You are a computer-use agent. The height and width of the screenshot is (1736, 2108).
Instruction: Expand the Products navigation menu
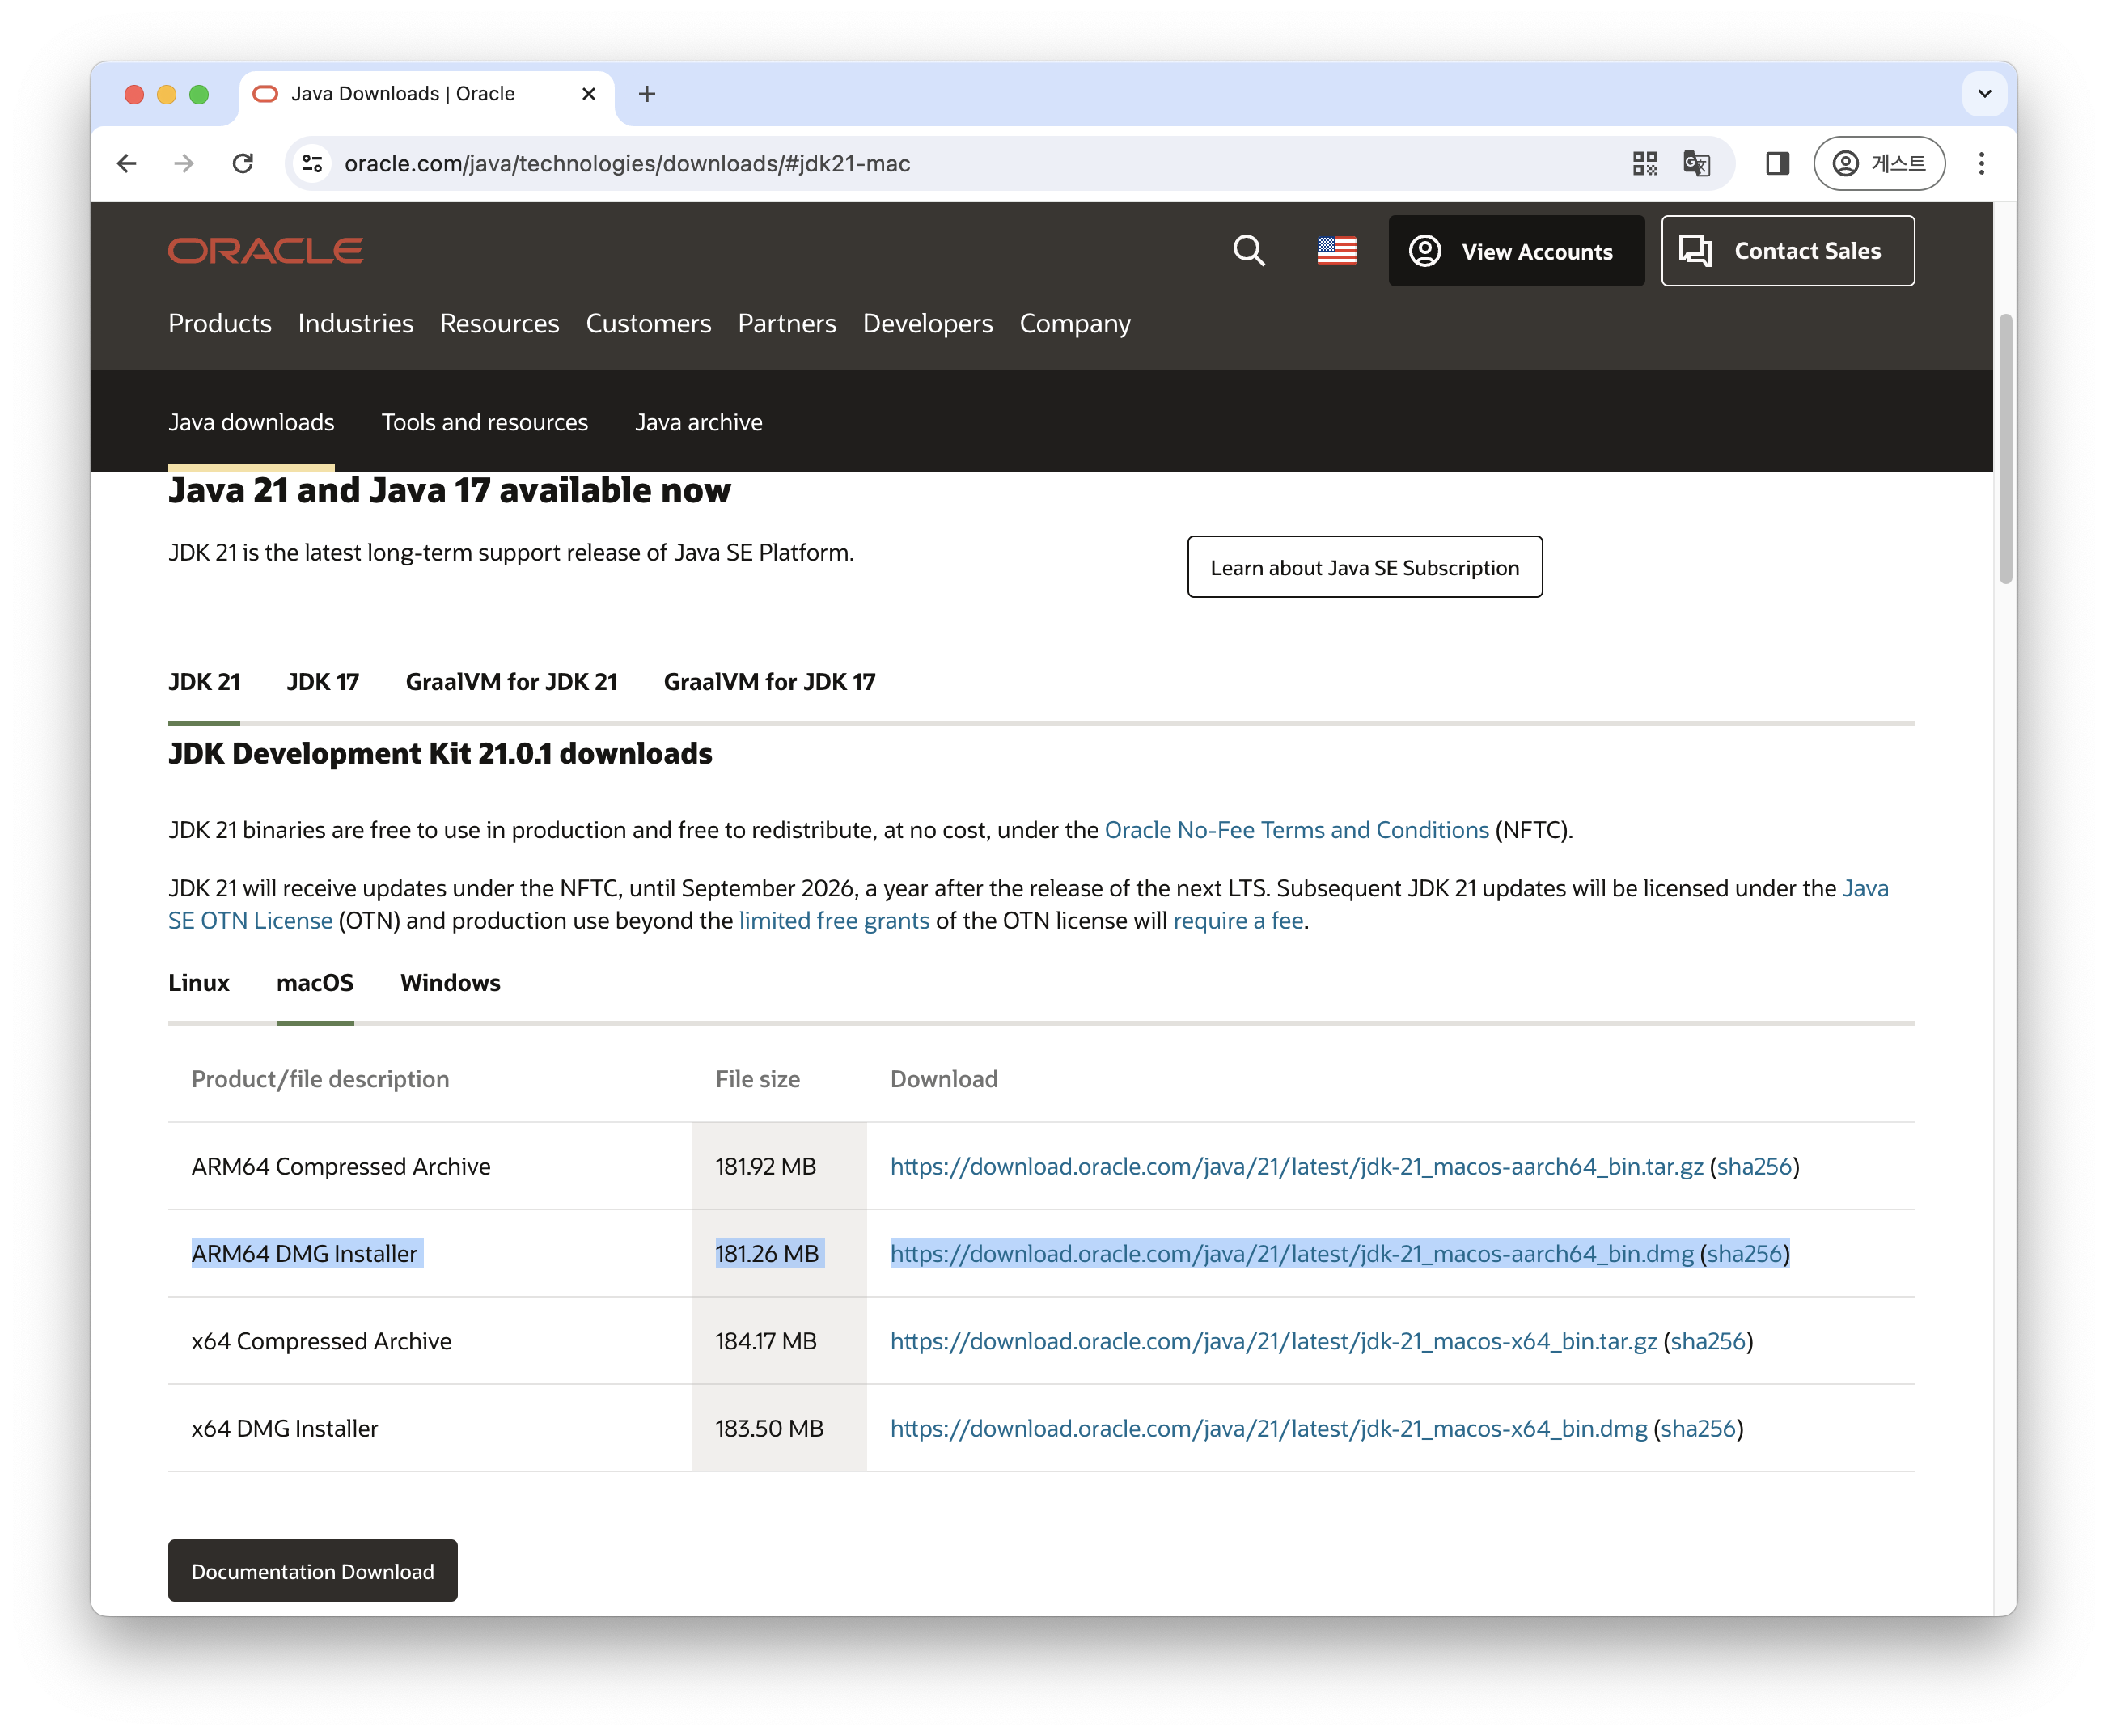click(x=220, y=324)
